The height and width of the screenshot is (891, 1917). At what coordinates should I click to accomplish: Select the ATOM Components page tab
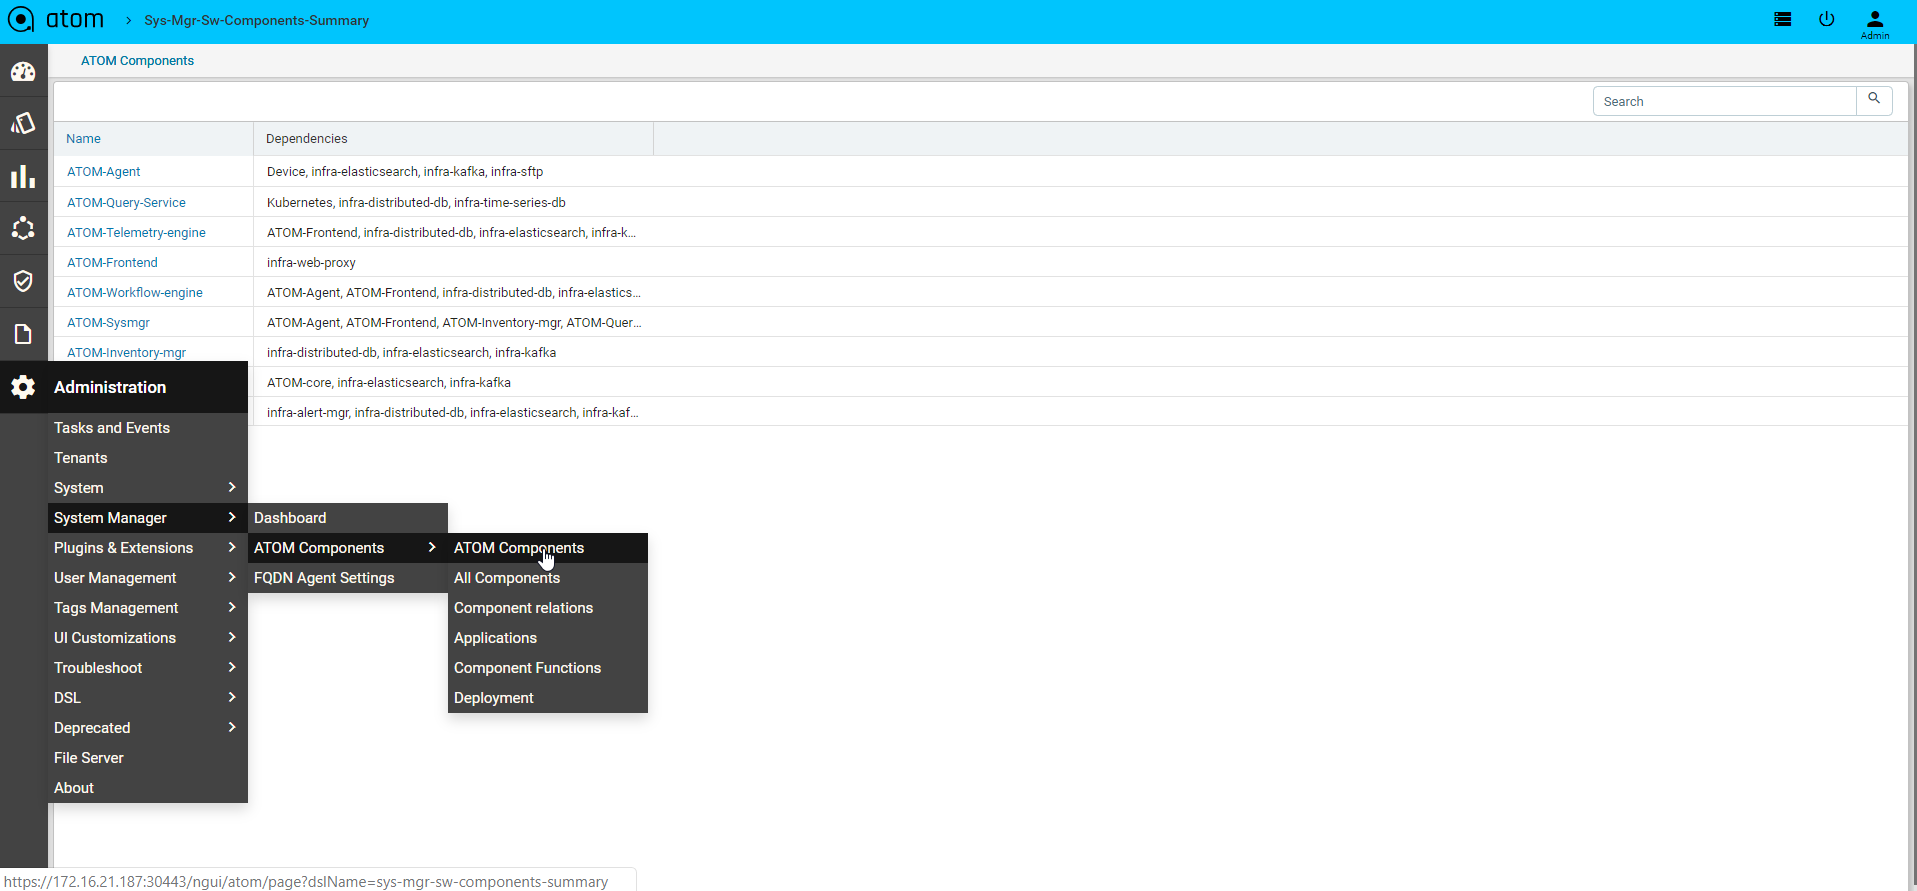[137, 61]
